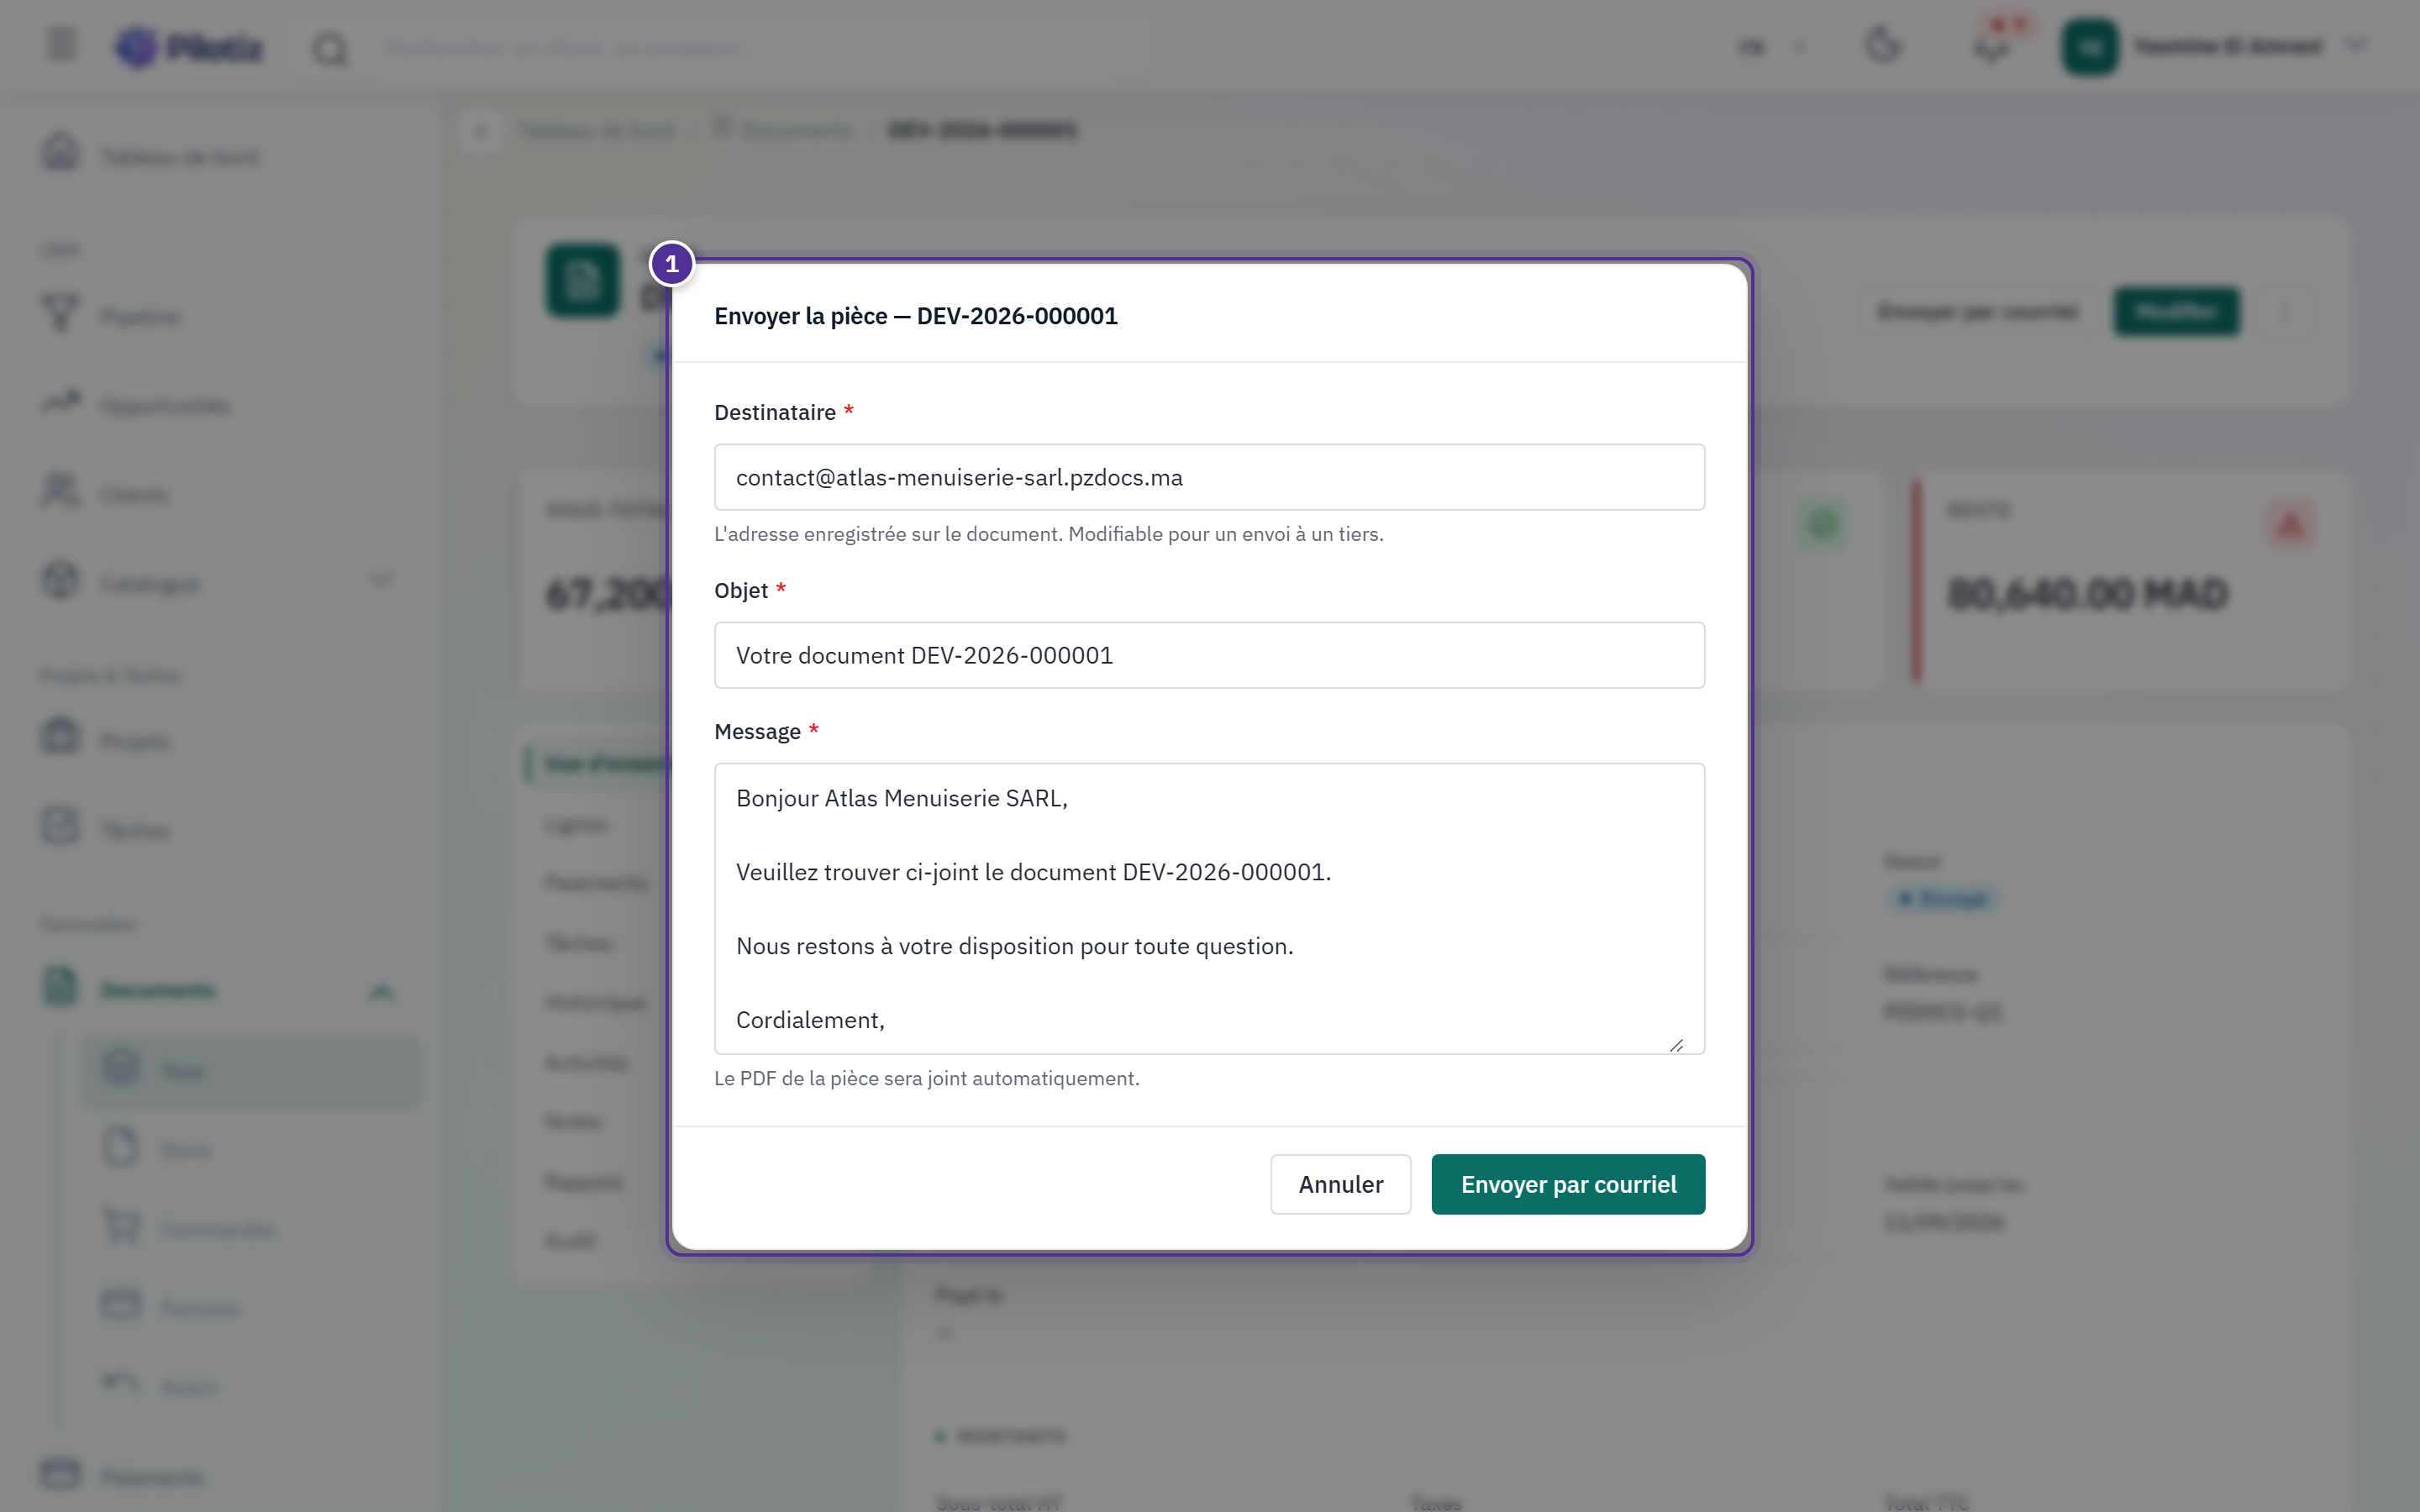Collapse the Documents section chevron in the sidebar
Viewport: 2420px width, 1512px height.
click(381, 990)
